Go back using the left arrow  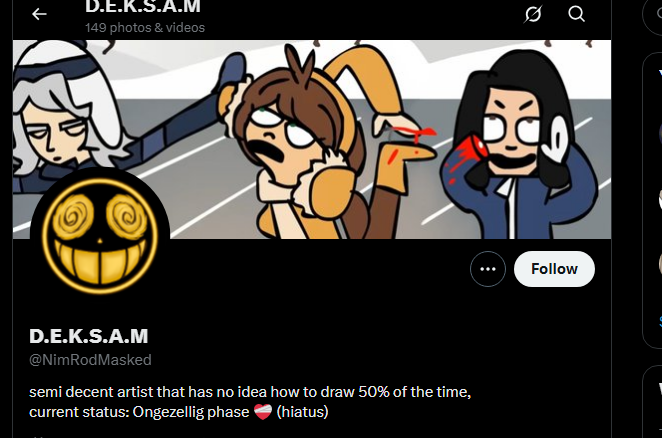tap(39, 14)
